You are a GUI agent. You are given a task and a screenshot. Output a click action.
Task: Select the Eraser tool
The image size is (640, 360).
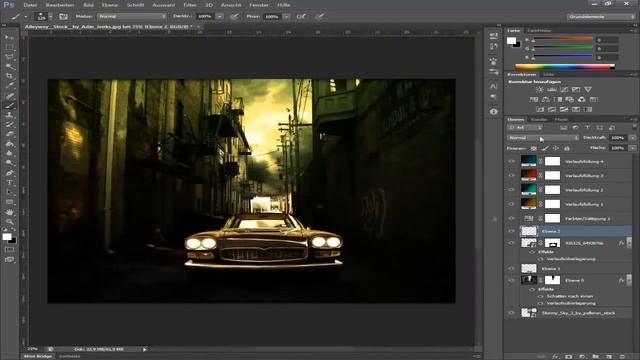pyautogui.click(x=9, y=134)
